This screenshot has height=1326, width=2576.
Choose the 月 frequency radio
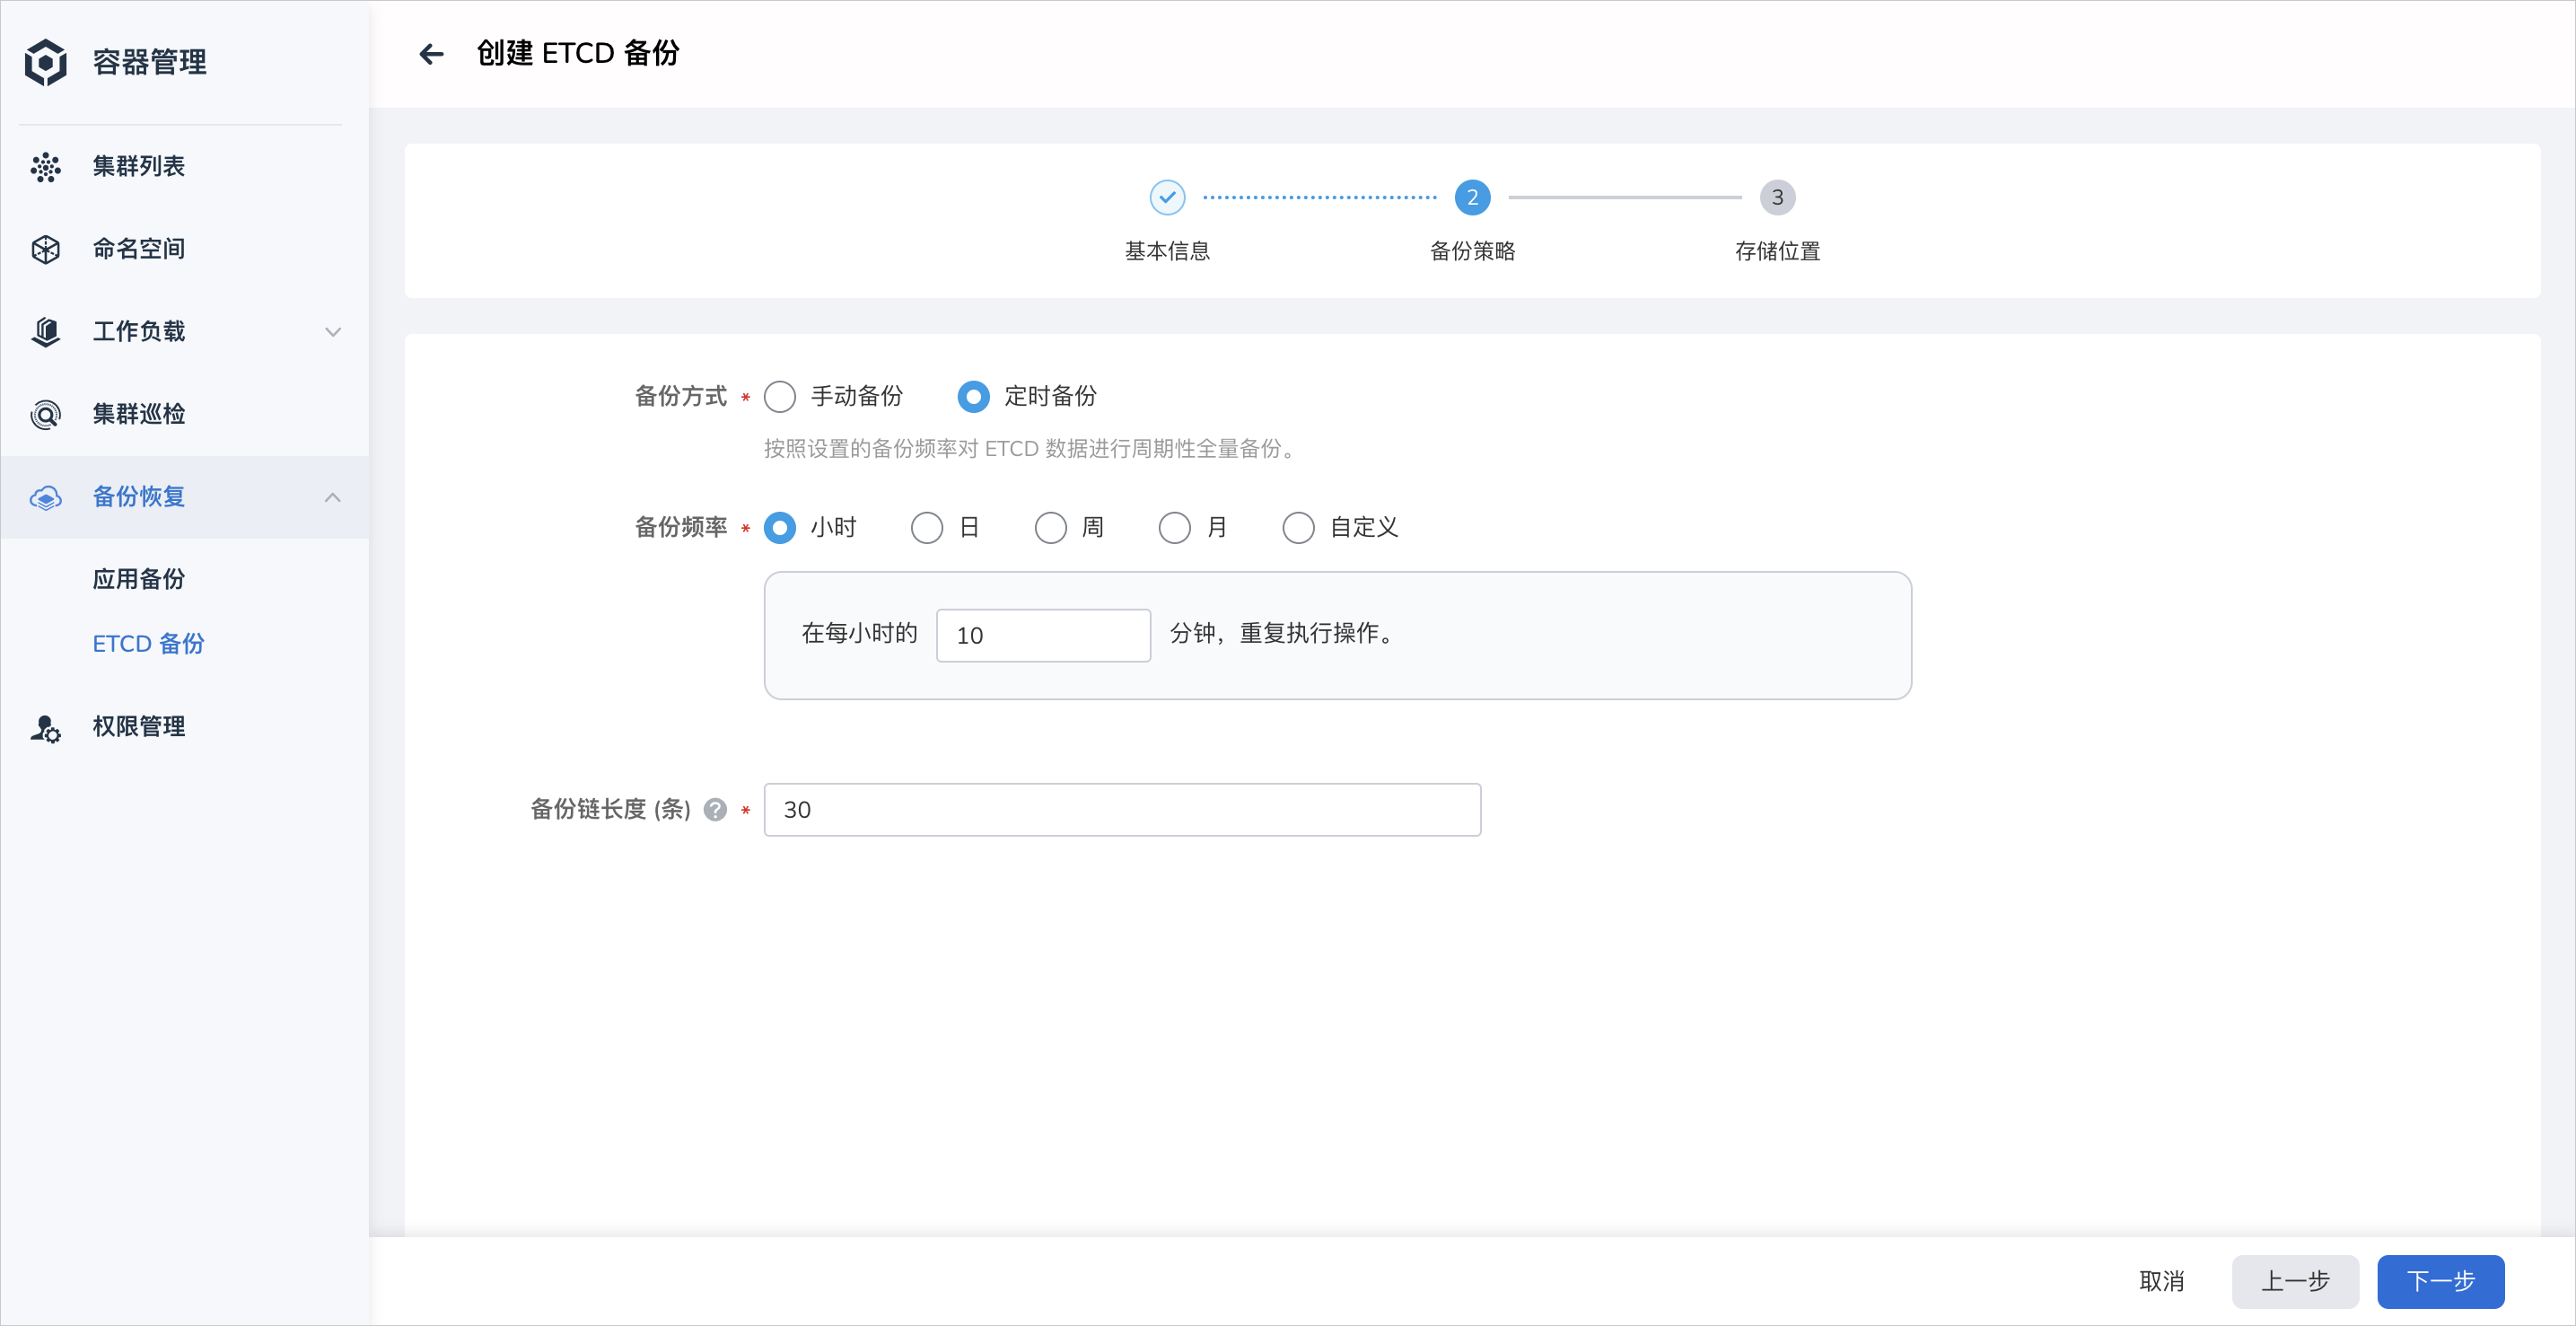[x=1175, y=528]
